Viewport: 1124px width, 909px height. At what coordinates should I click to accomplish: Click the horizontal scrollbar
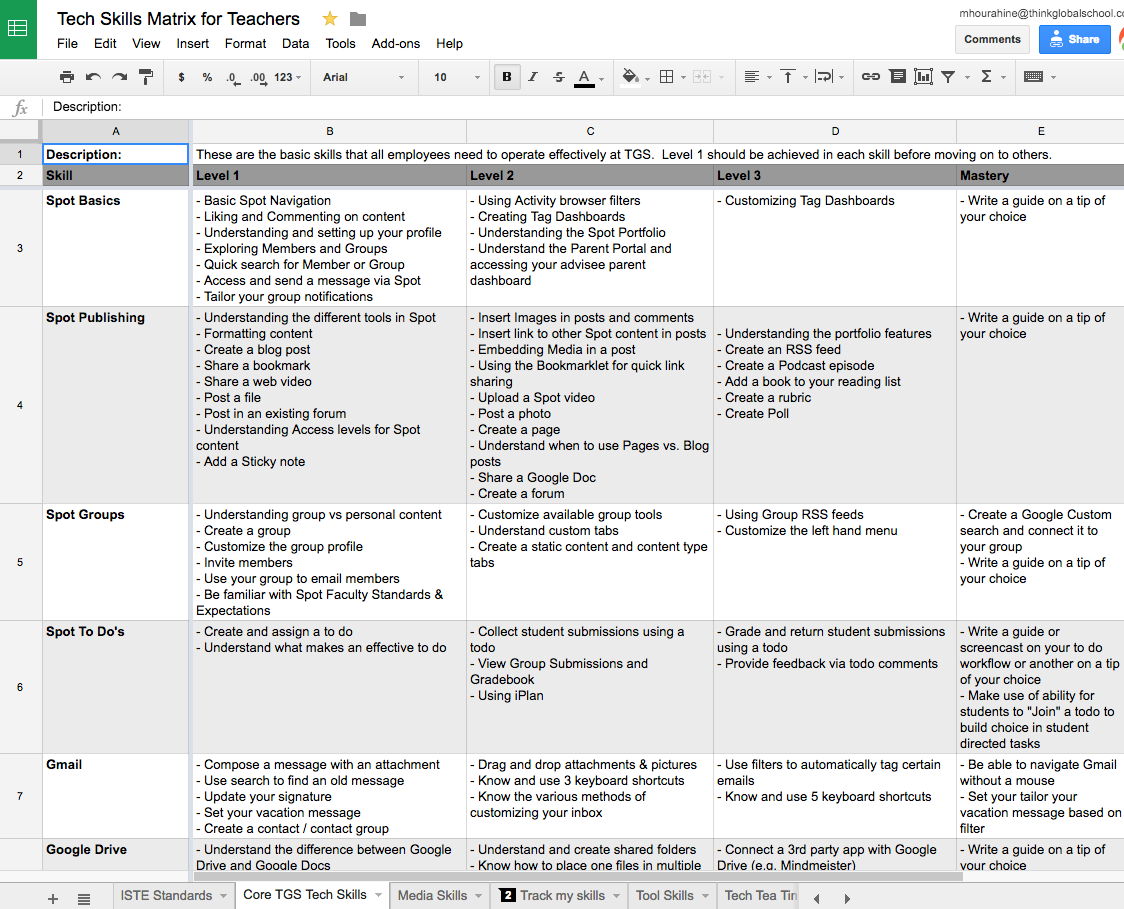(x=577, y=876)
